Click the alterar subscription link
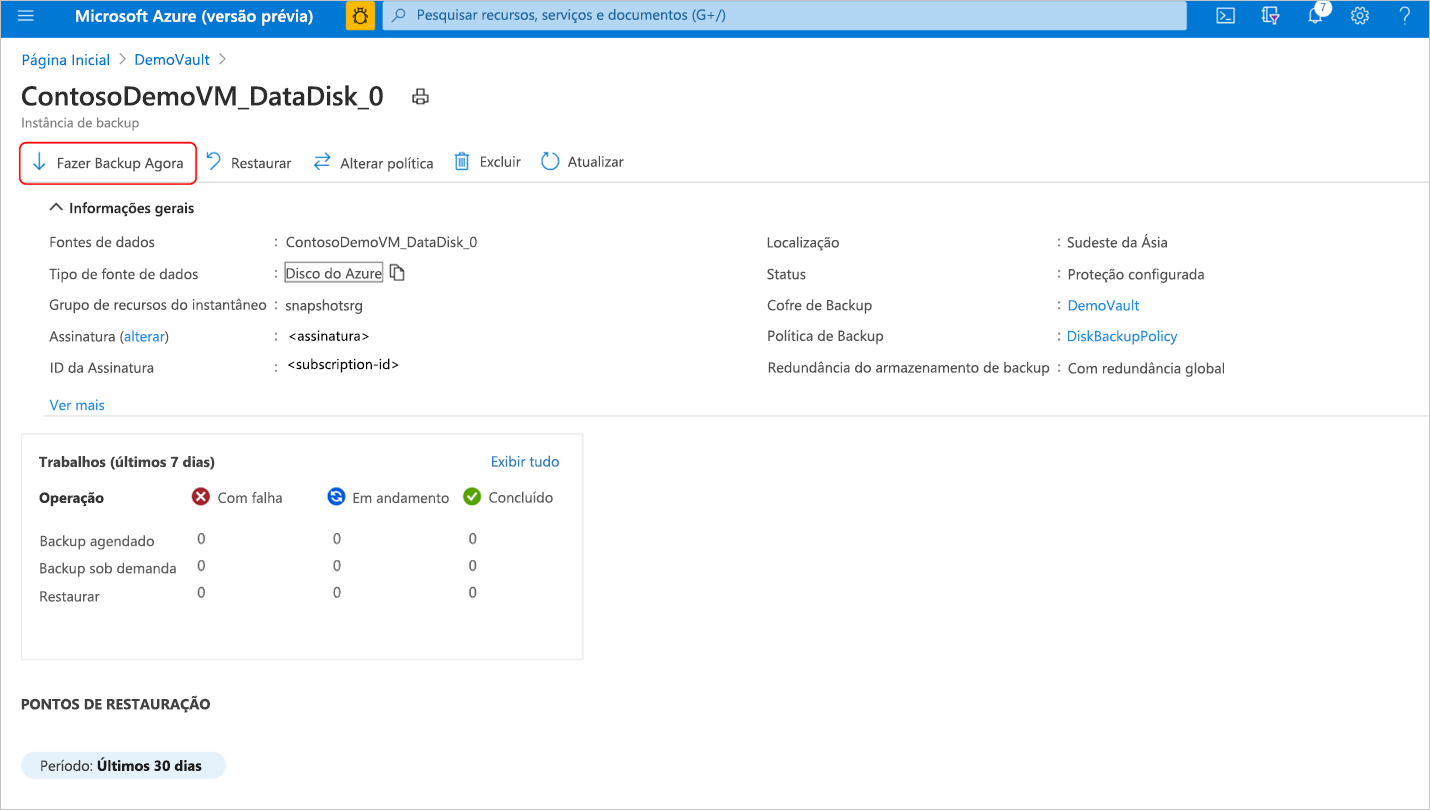The image size is (1430, 810). pos(144,336)
